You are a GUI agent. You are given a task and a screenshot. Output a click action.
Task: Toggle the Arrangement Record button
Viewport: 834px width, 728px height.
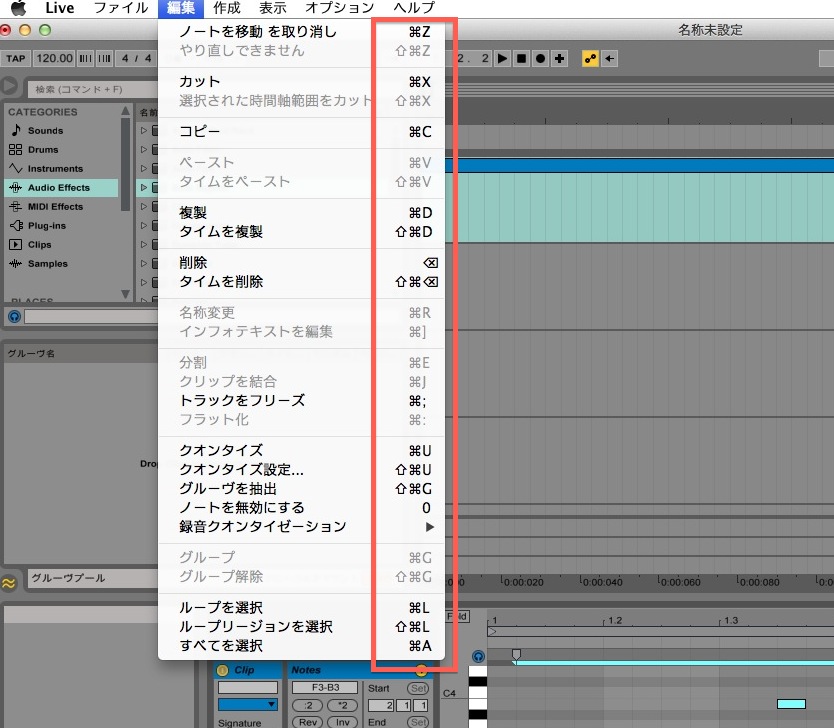click(x=540, y=58)
